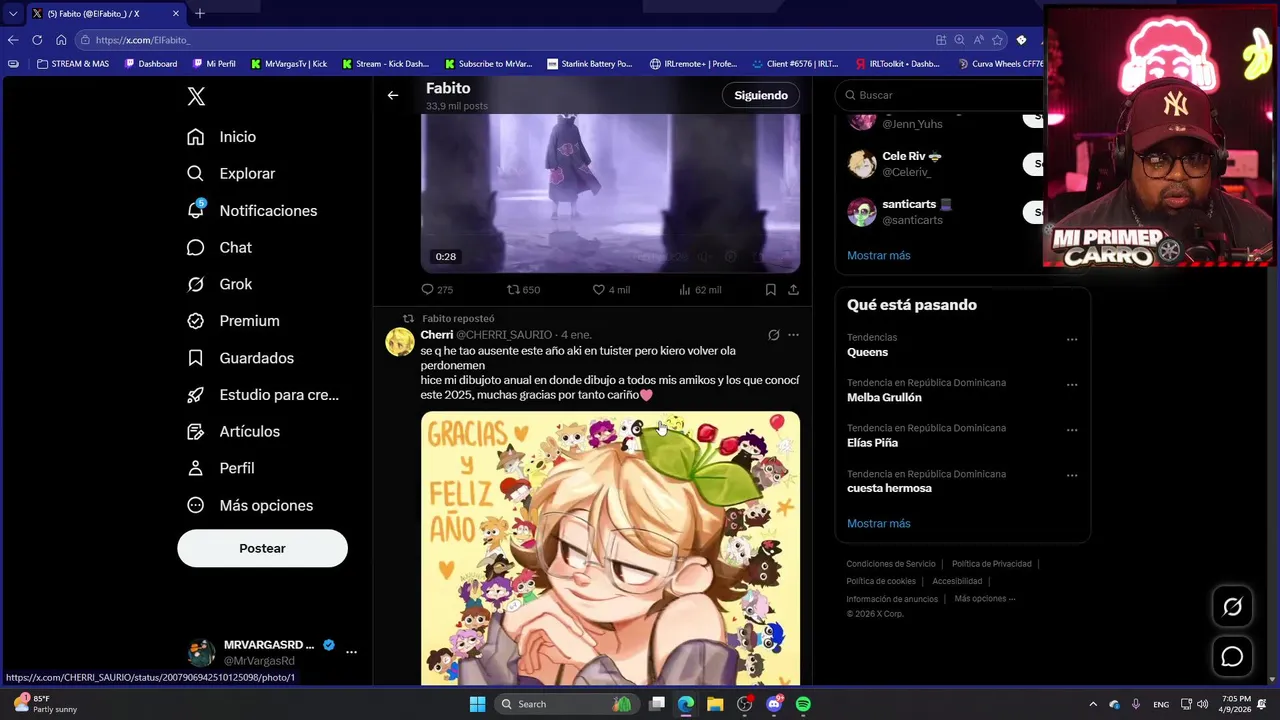The height and width of the screenshot is (720, 1280).
Task: Share the video post
Action: tap(793, 290)
